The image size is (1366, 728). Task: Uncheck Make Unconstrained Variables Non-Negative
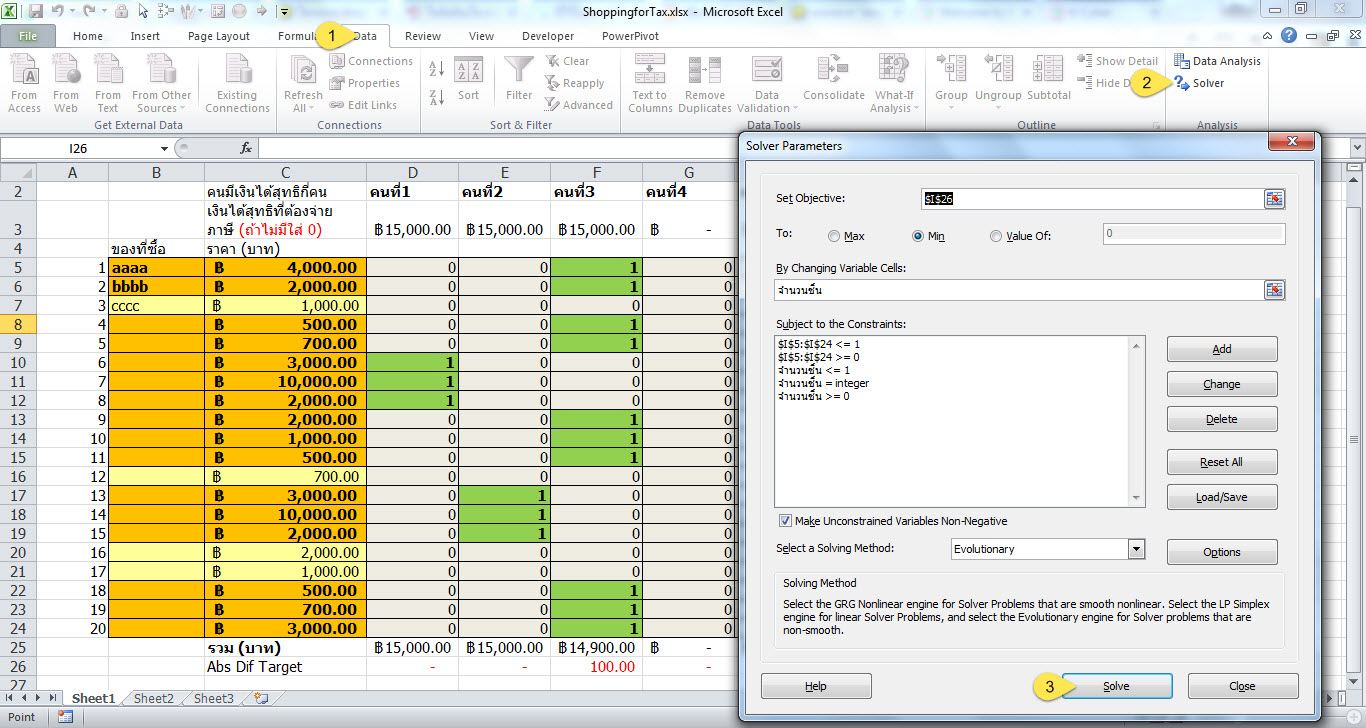(x=786, y=521)
